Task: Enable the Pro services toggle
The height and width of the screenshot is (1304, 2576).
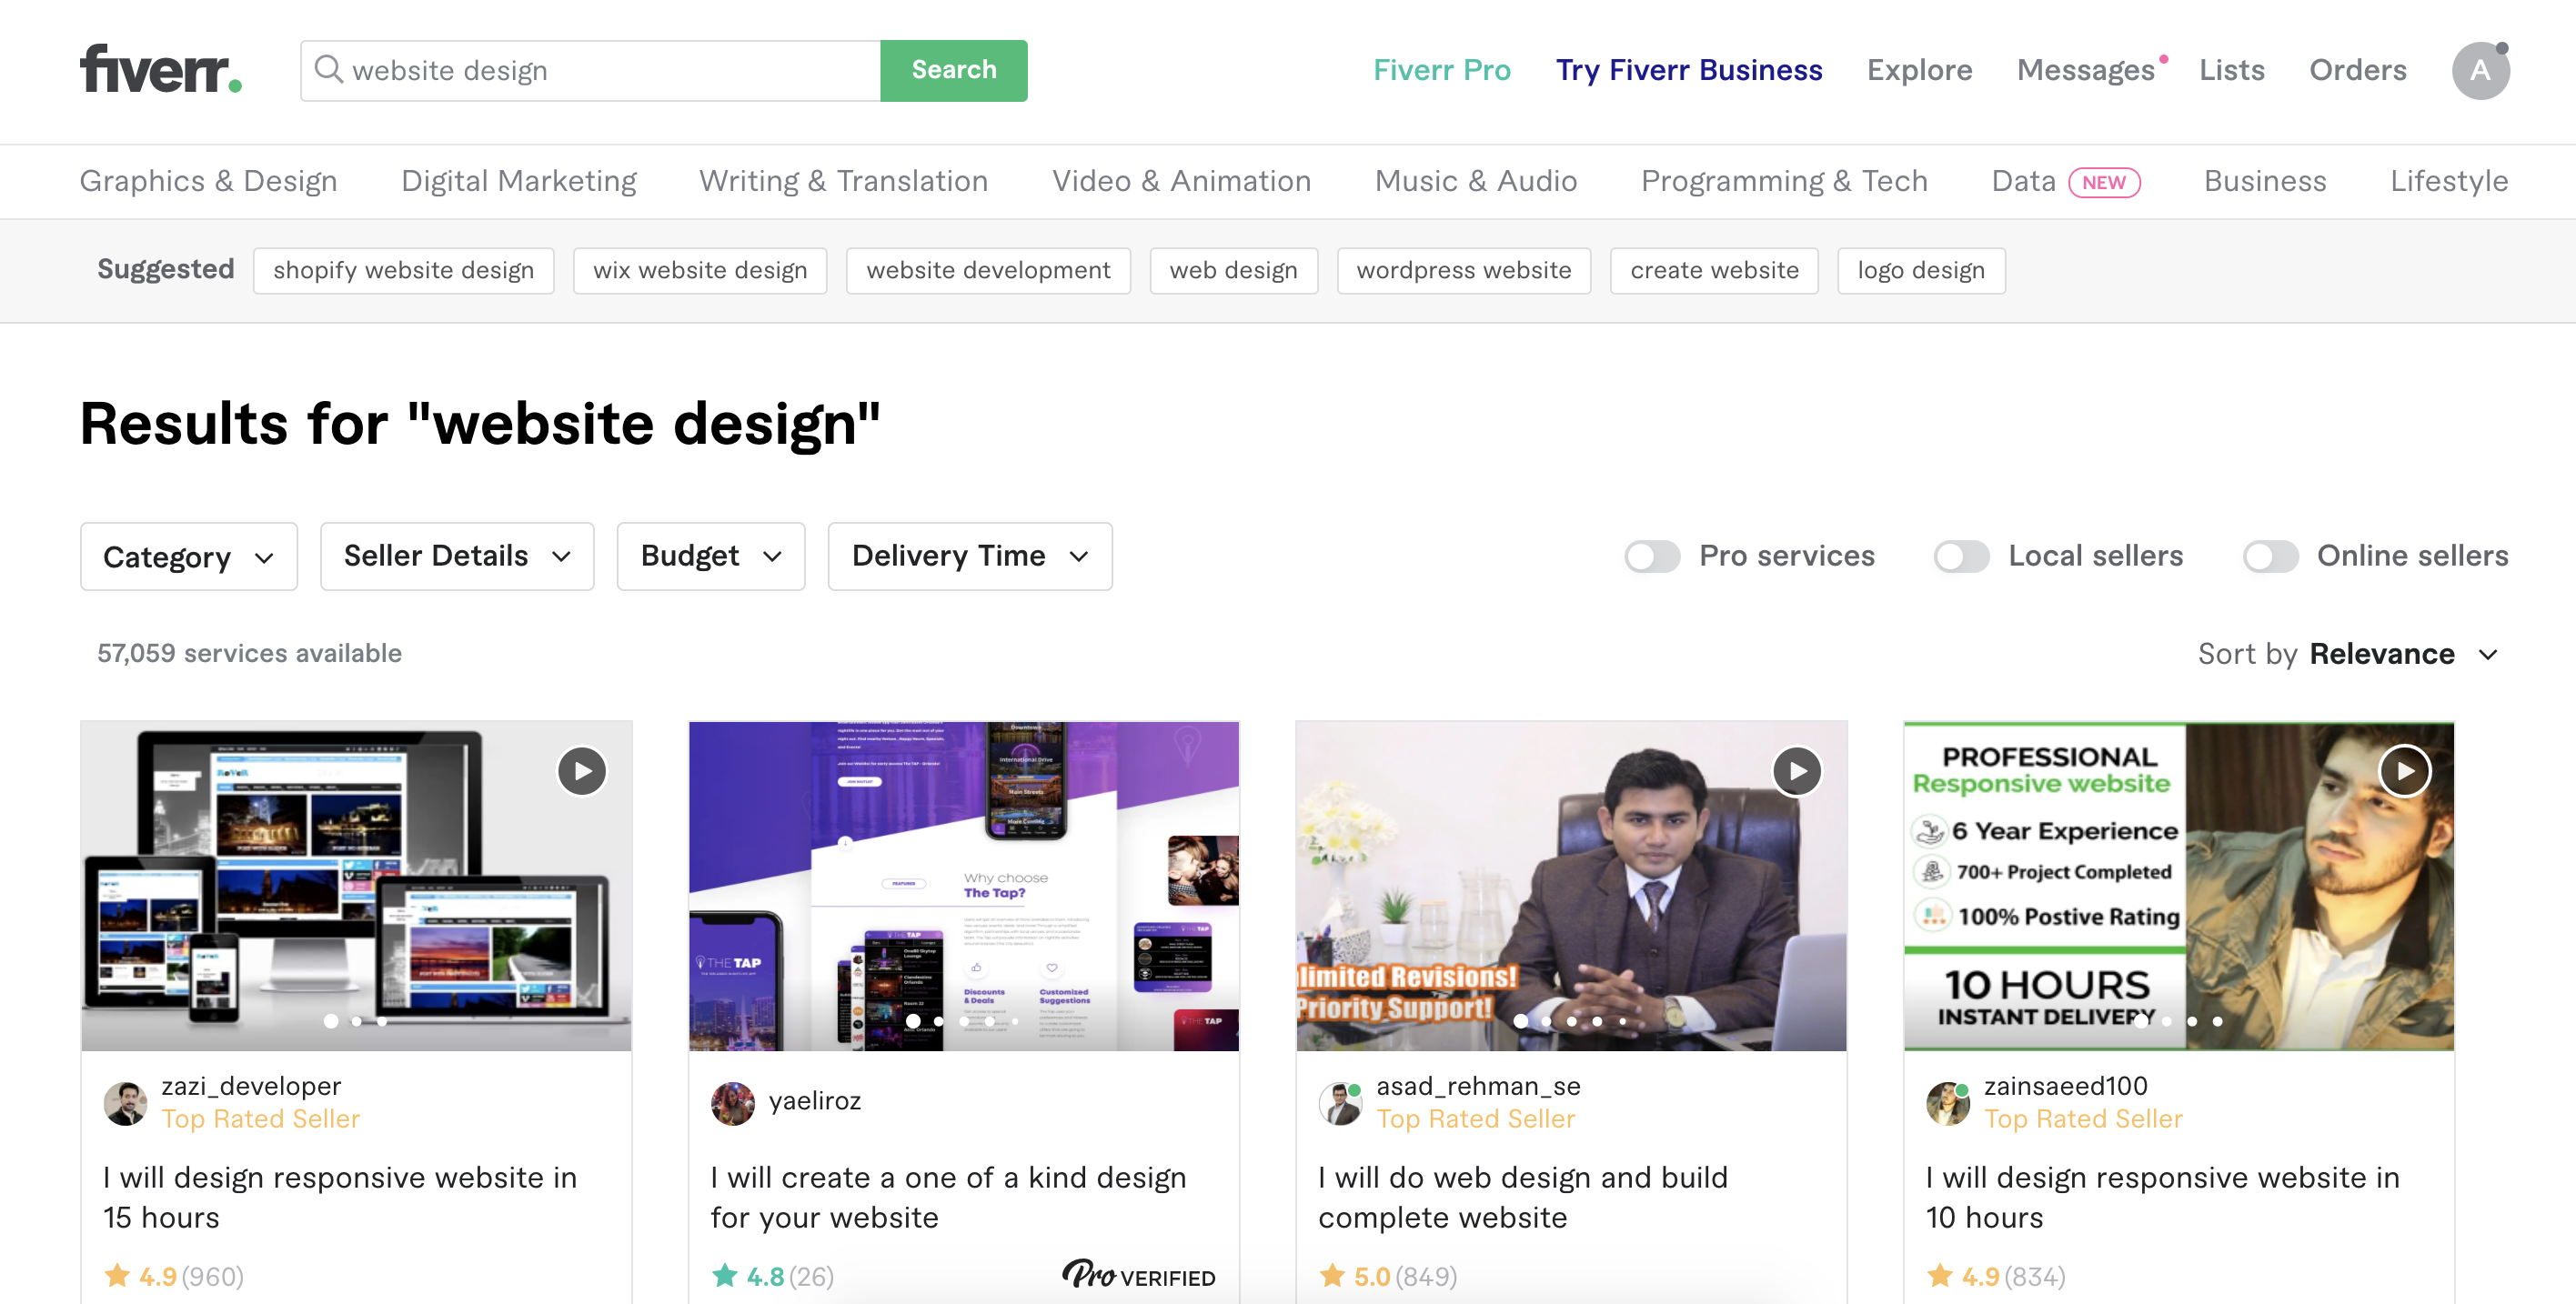Action: click(x=1652, y=556)
